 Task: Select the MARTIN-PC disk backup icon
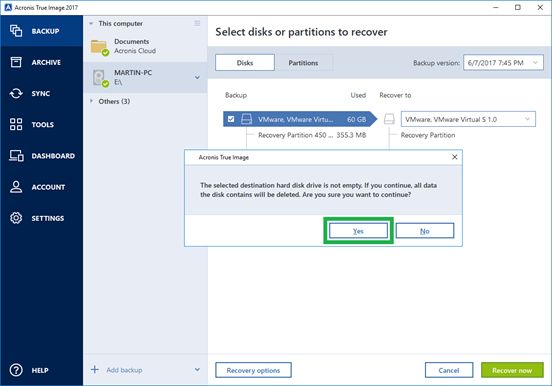pos(100,78)
